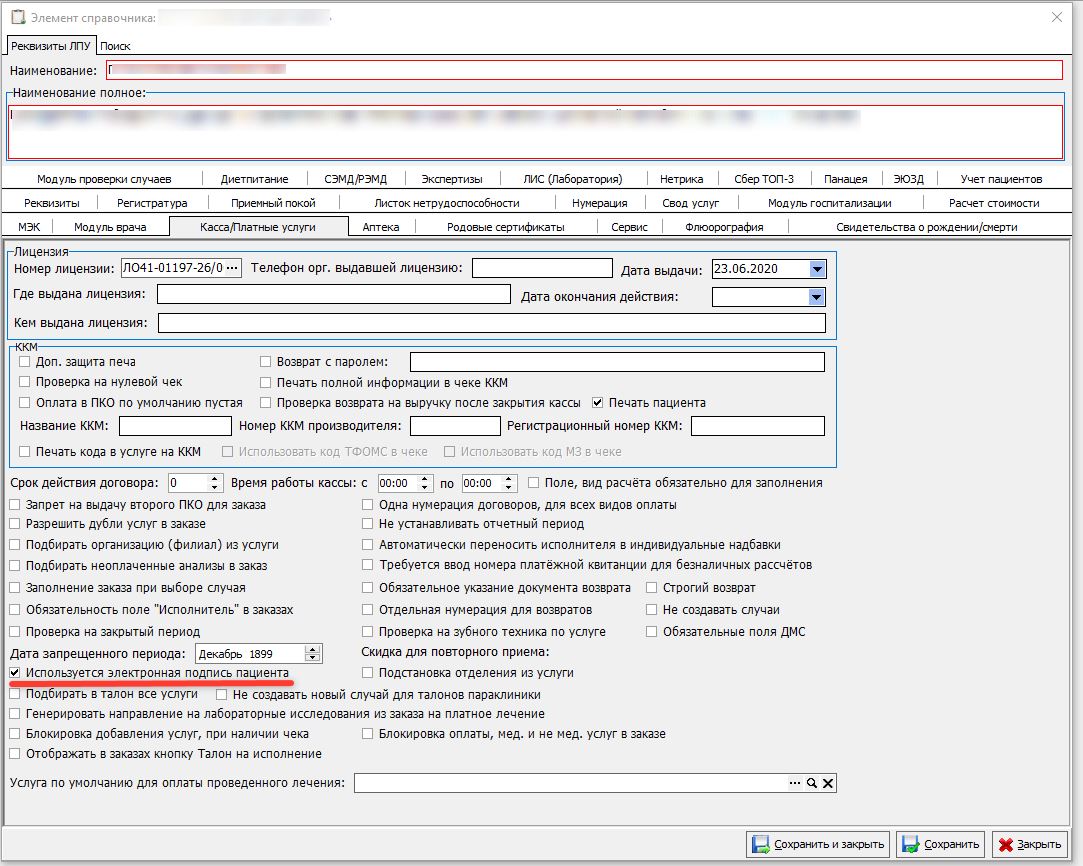Image resolution: width=1083 pixels, height=866 pixels.
Task: Focus the Название ККМ text field
Action: click(175, 426)
